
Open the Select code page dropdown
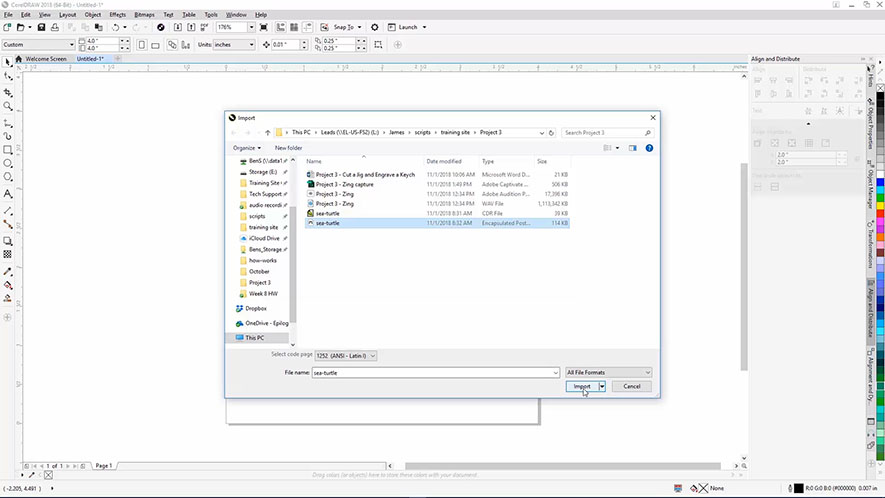click(346, 354)
